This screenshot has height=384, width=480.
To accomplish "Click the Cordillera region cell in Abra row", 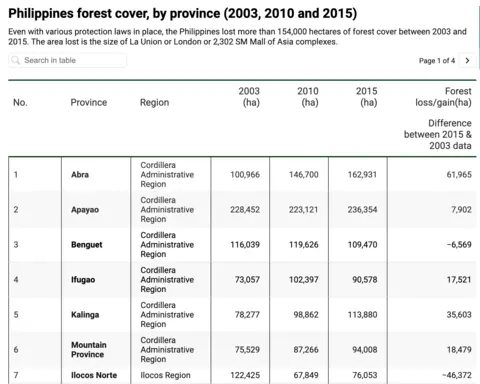I will (167, 175).
